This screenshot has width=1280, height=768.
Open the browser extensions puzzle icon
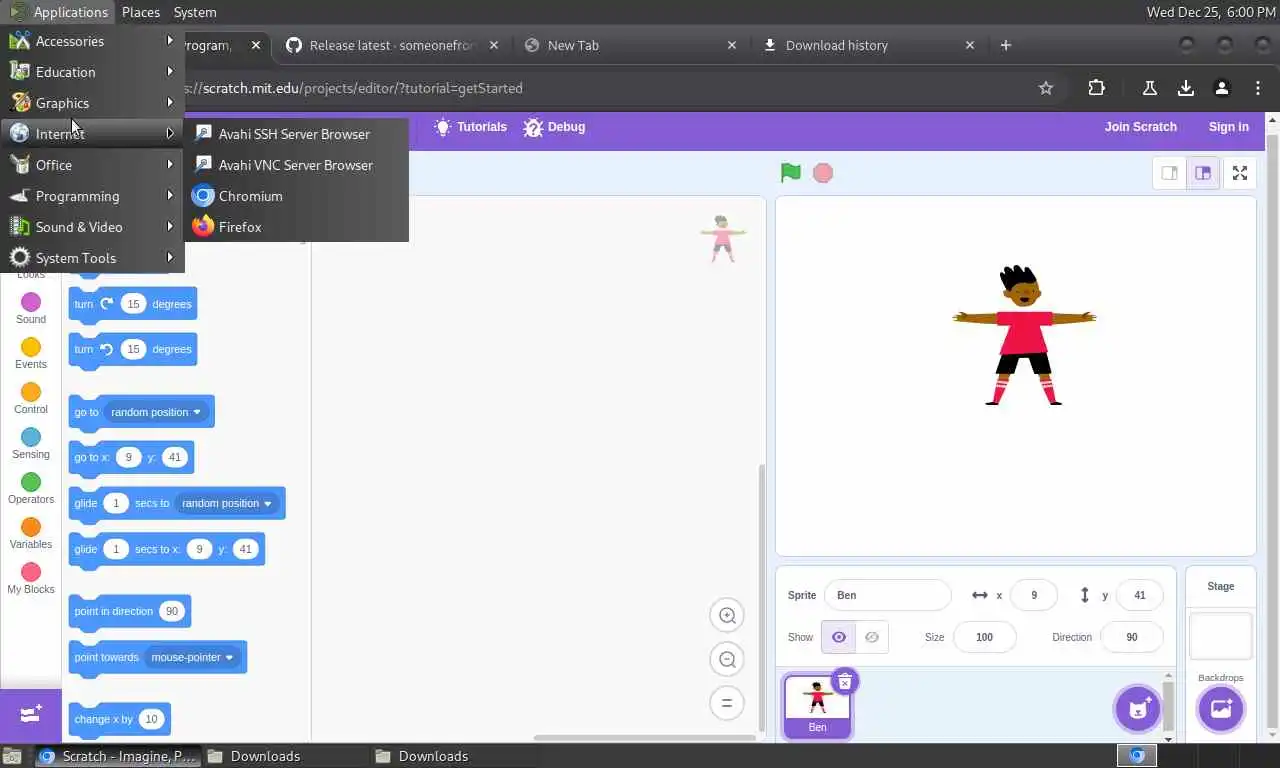1097,88
